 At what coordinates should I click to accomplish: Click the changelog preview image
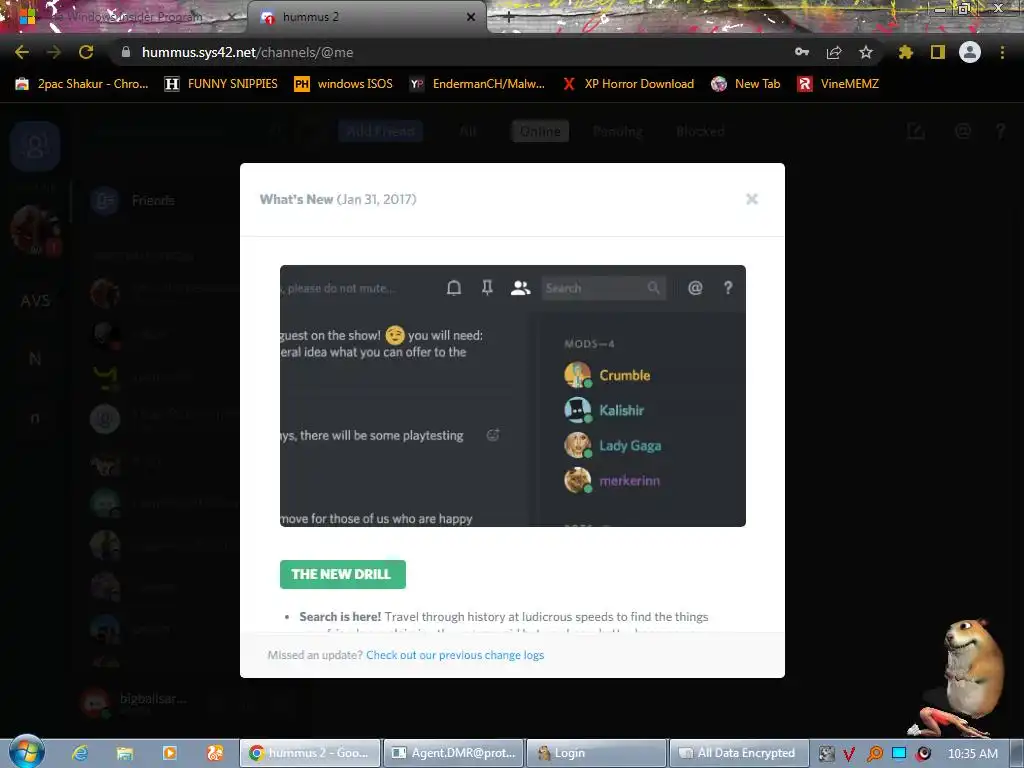[513, 396]
